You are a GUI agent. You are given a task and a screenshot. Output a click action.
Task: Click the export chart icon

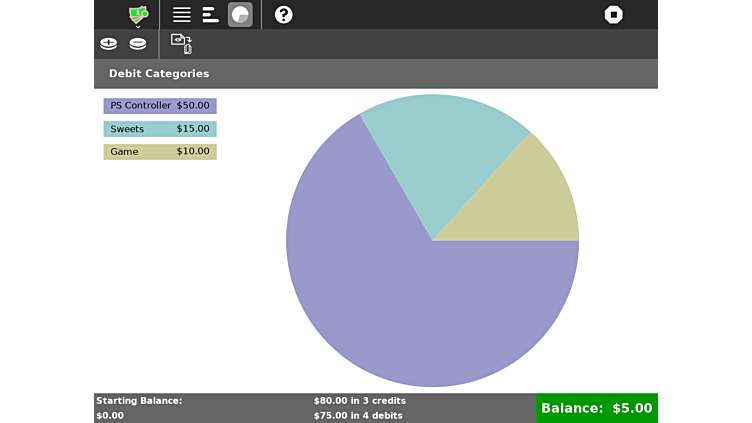coord(181,44)
